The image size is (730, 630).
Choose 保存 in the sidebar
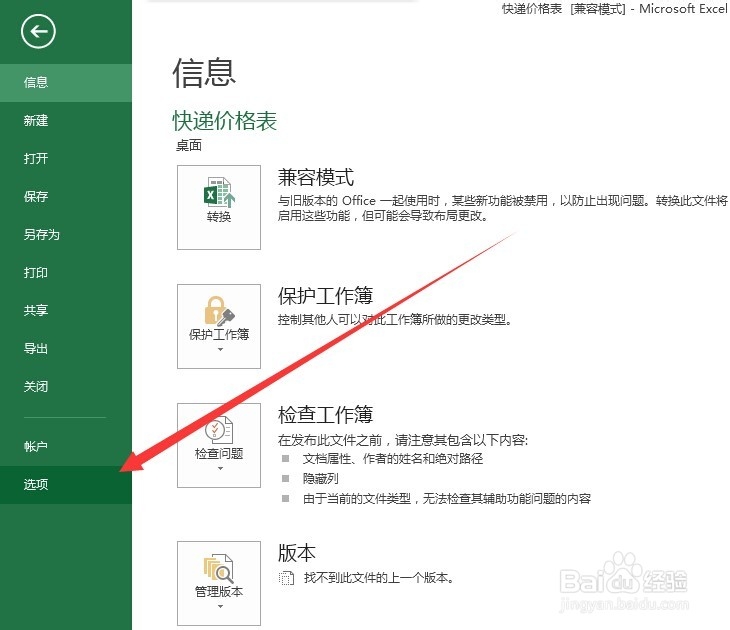[x=66, y=196]
